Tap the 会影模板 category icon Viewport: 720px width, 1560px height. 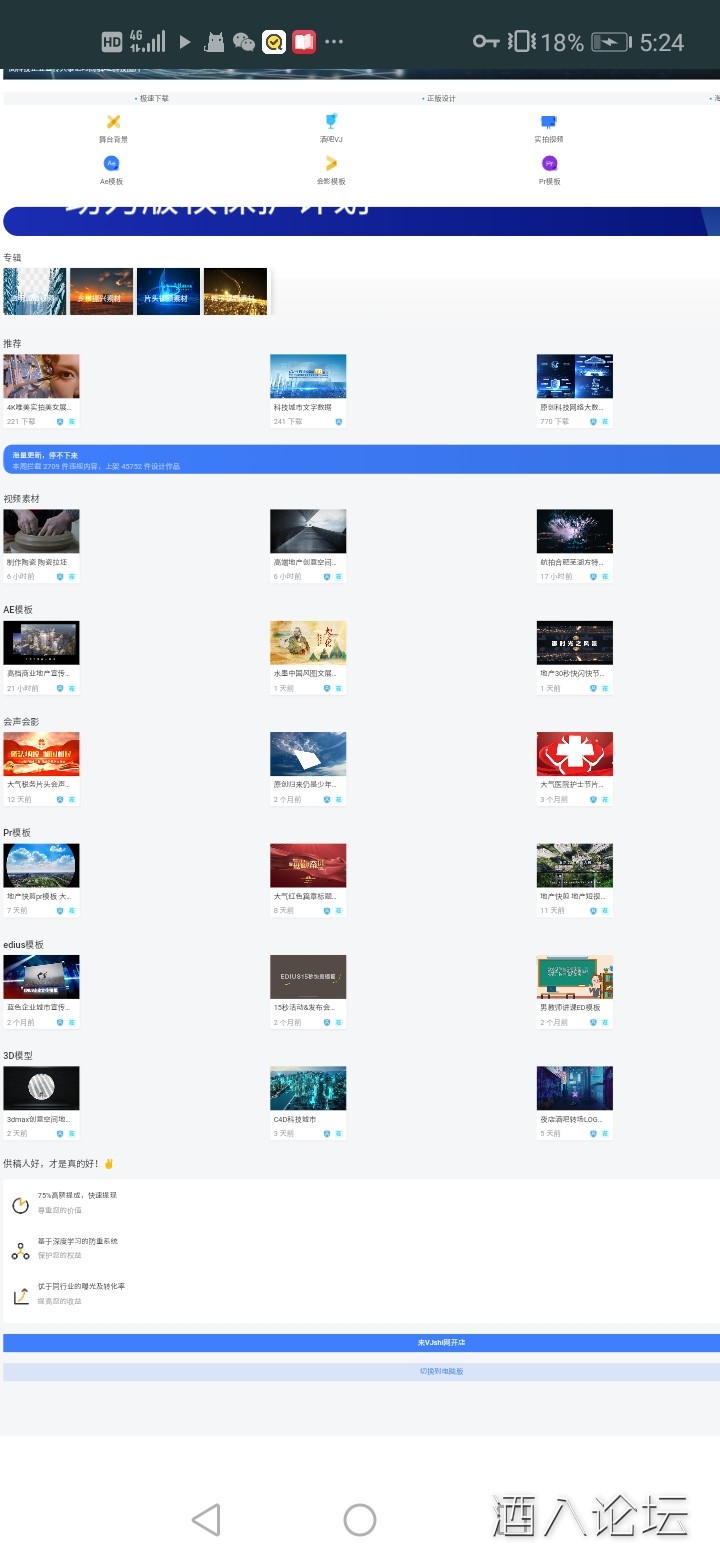331,165
